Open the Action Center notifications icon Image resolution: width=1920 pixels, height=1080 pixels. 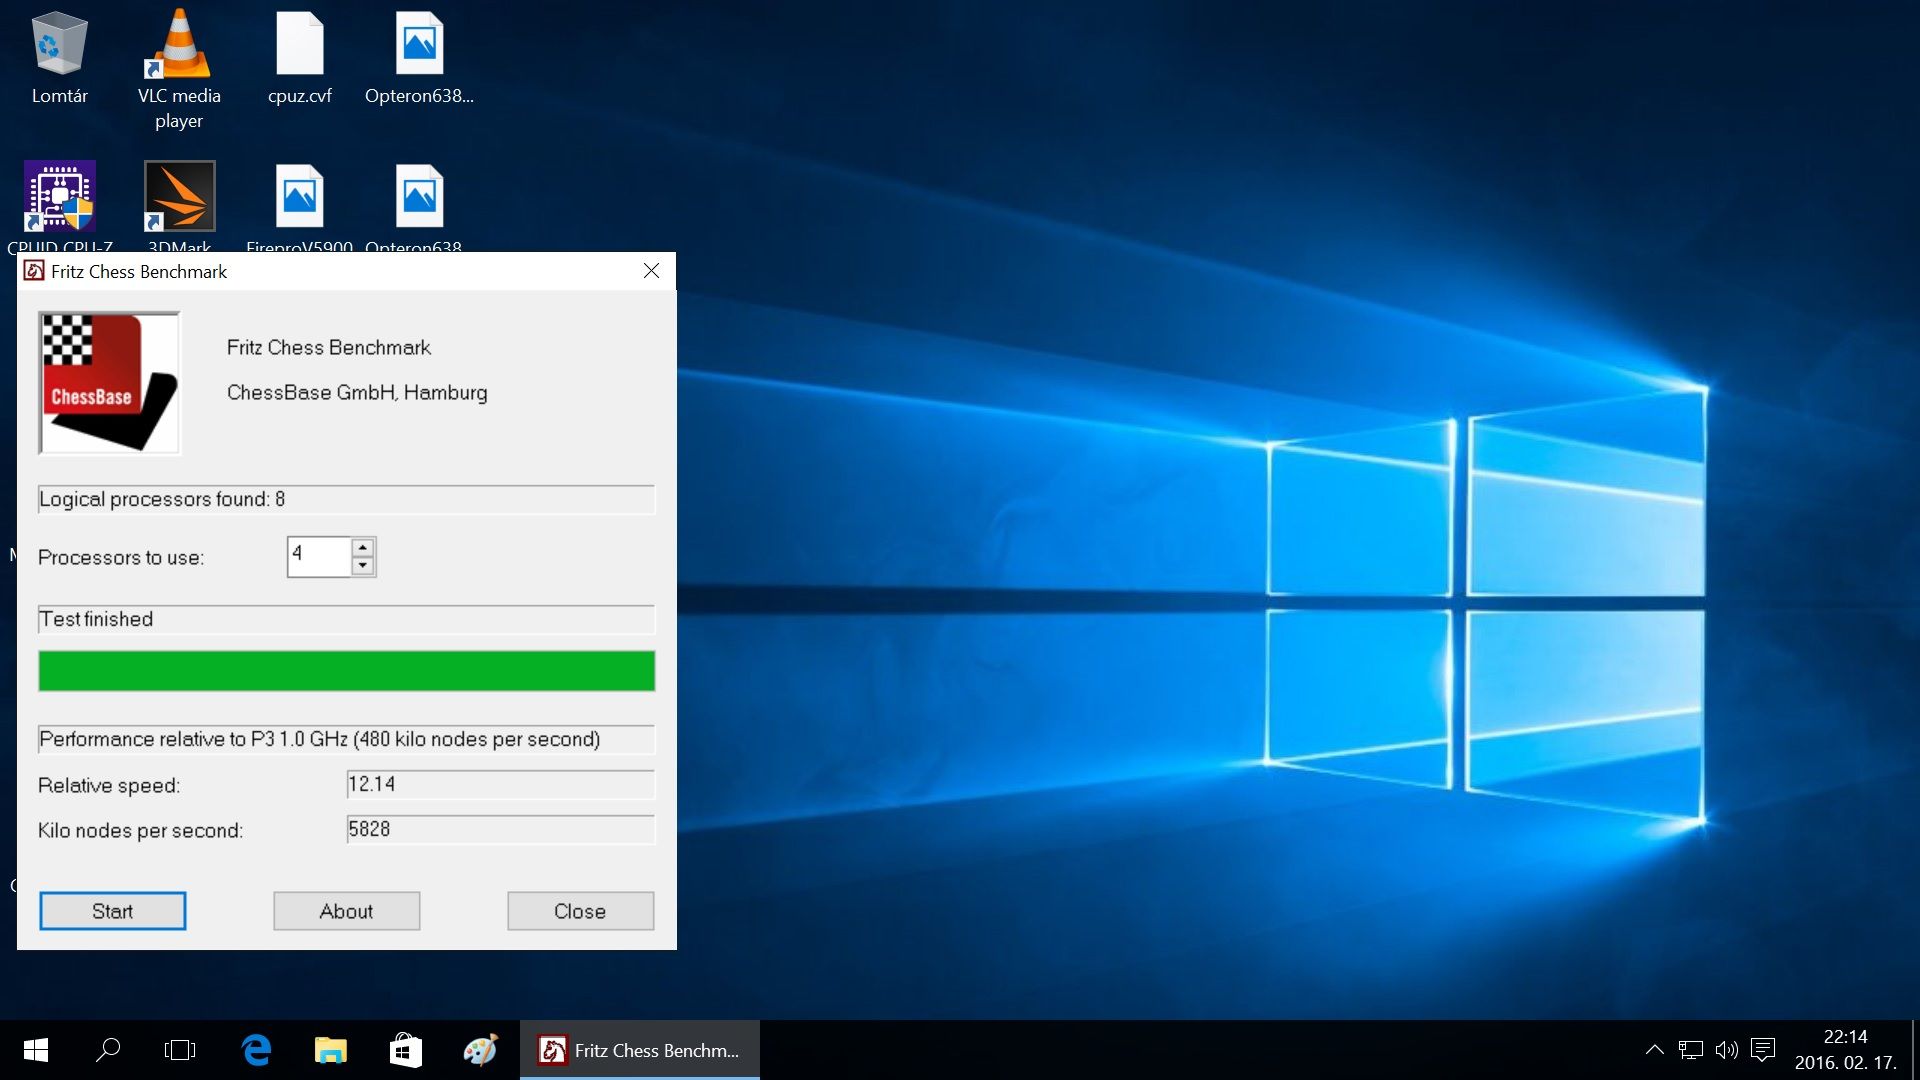click(1763, 1050)
